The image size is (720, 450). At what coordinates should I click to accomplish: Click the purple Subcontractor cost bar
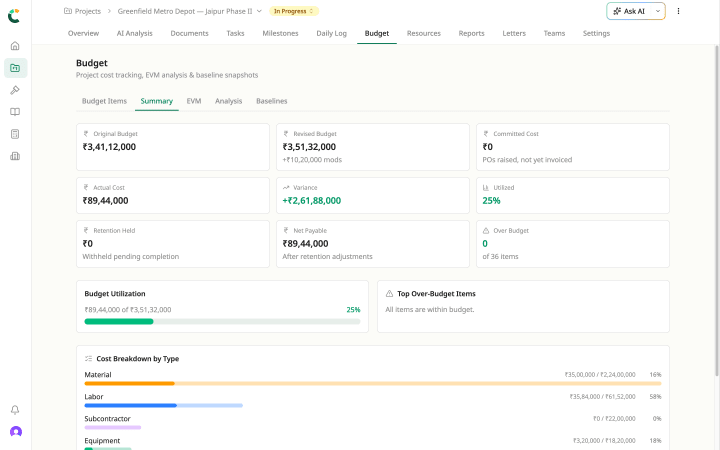[x=112, y=428]
